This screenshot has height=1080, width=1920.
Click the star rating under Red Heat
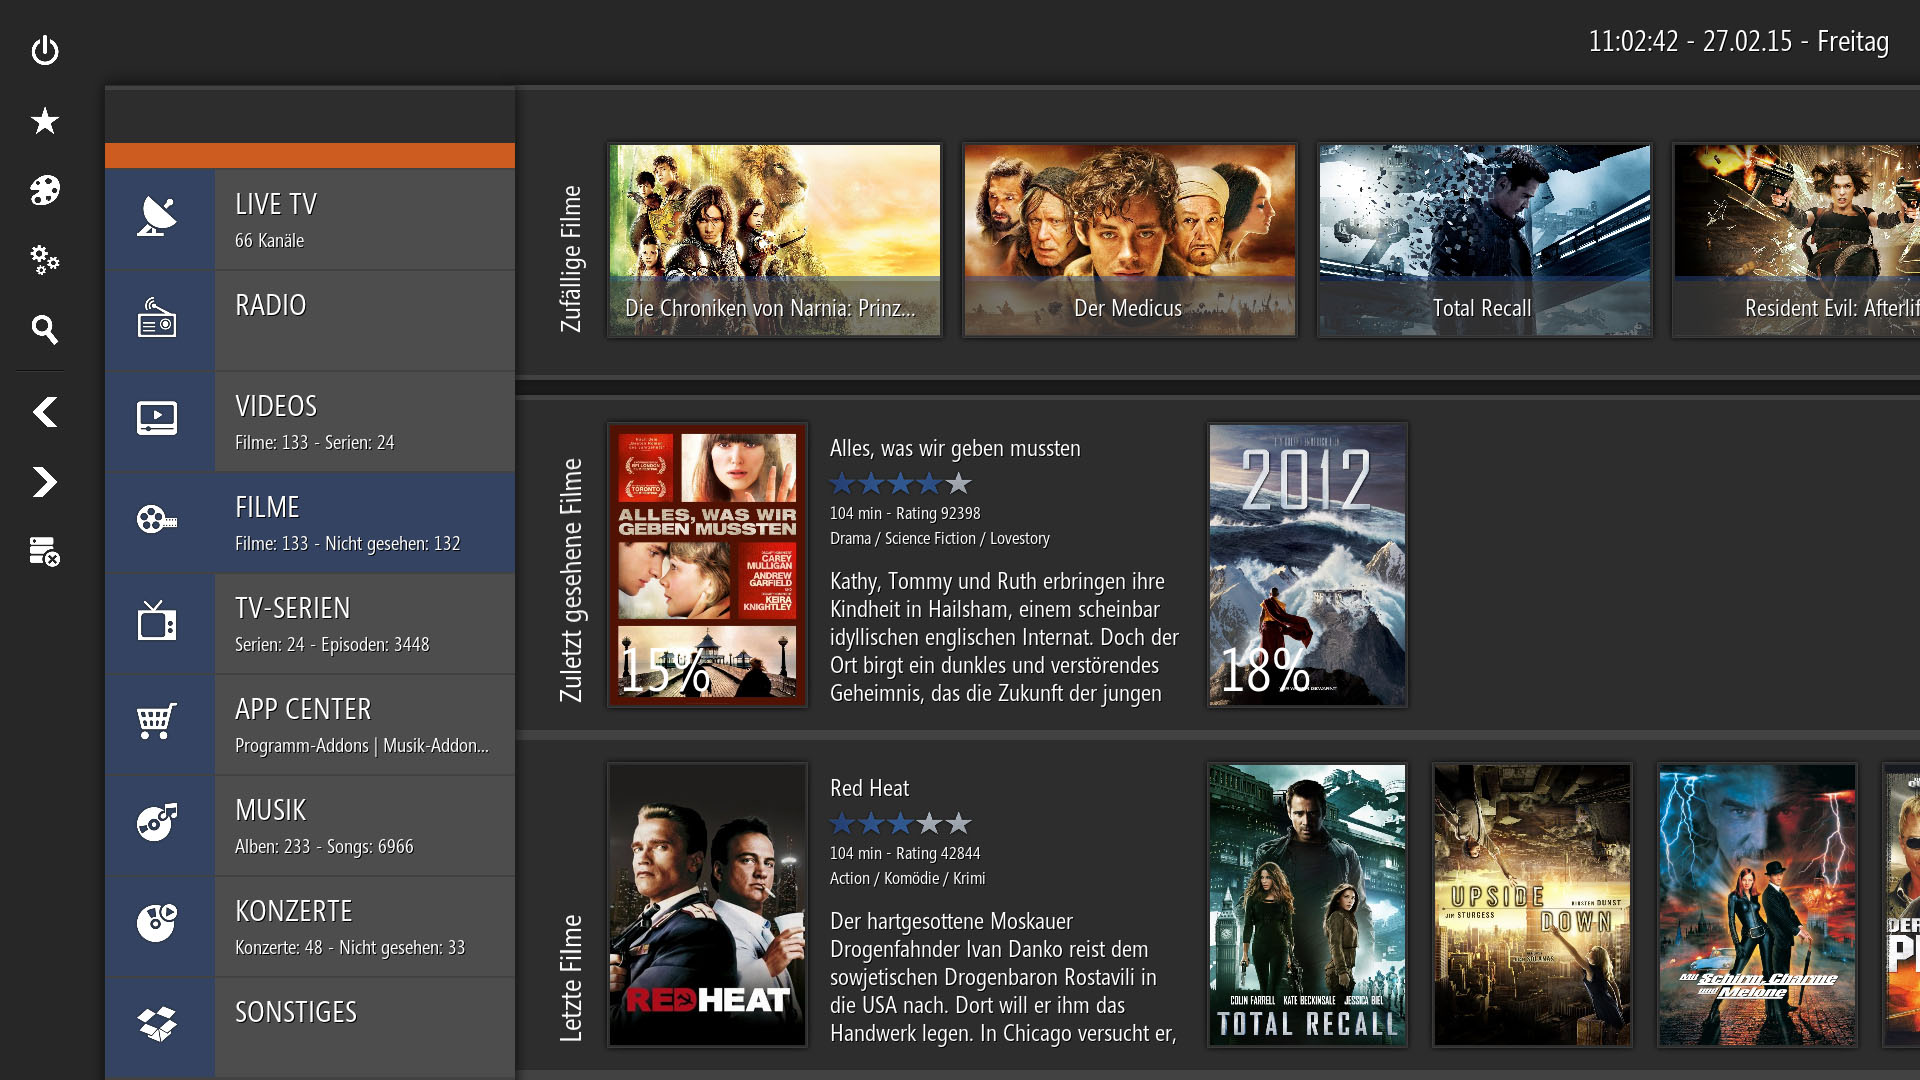(x=900, y=823)
